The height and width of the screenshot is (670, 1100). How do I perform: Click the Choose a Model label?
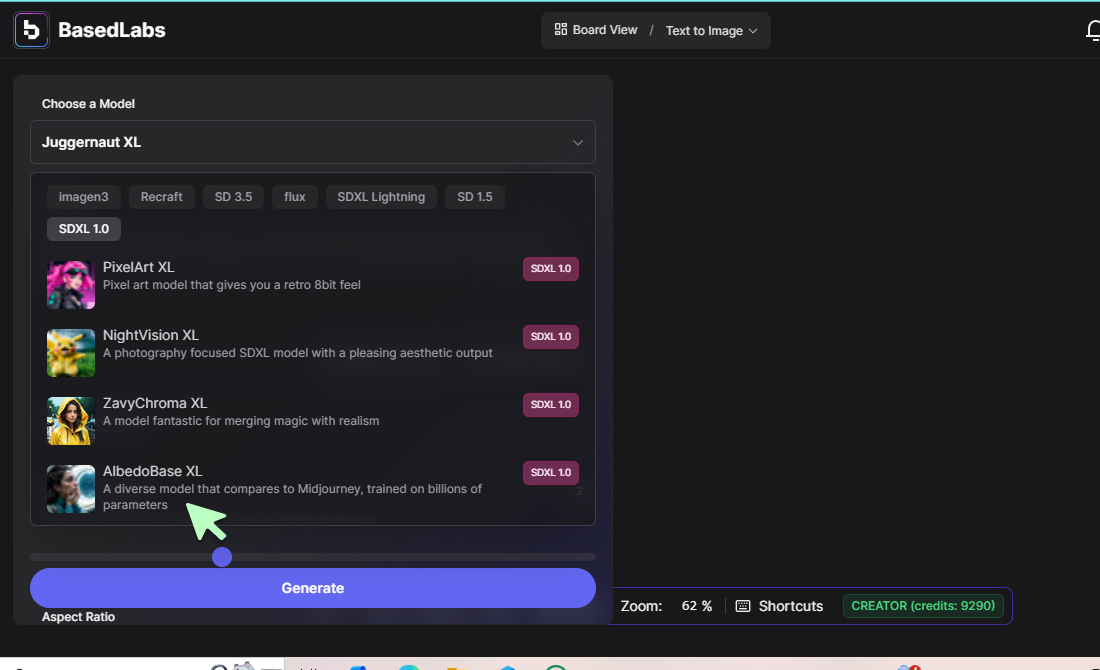coord(88,104)
